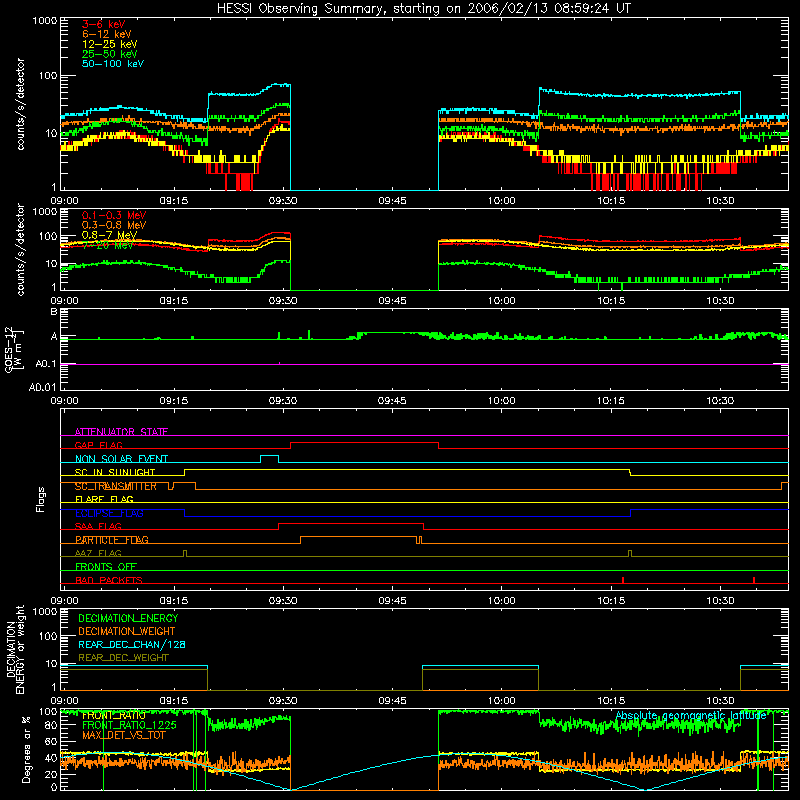The image size is (800, 800).
Task: Select the 3-6 keV legend label
Action: coord(104,24)
